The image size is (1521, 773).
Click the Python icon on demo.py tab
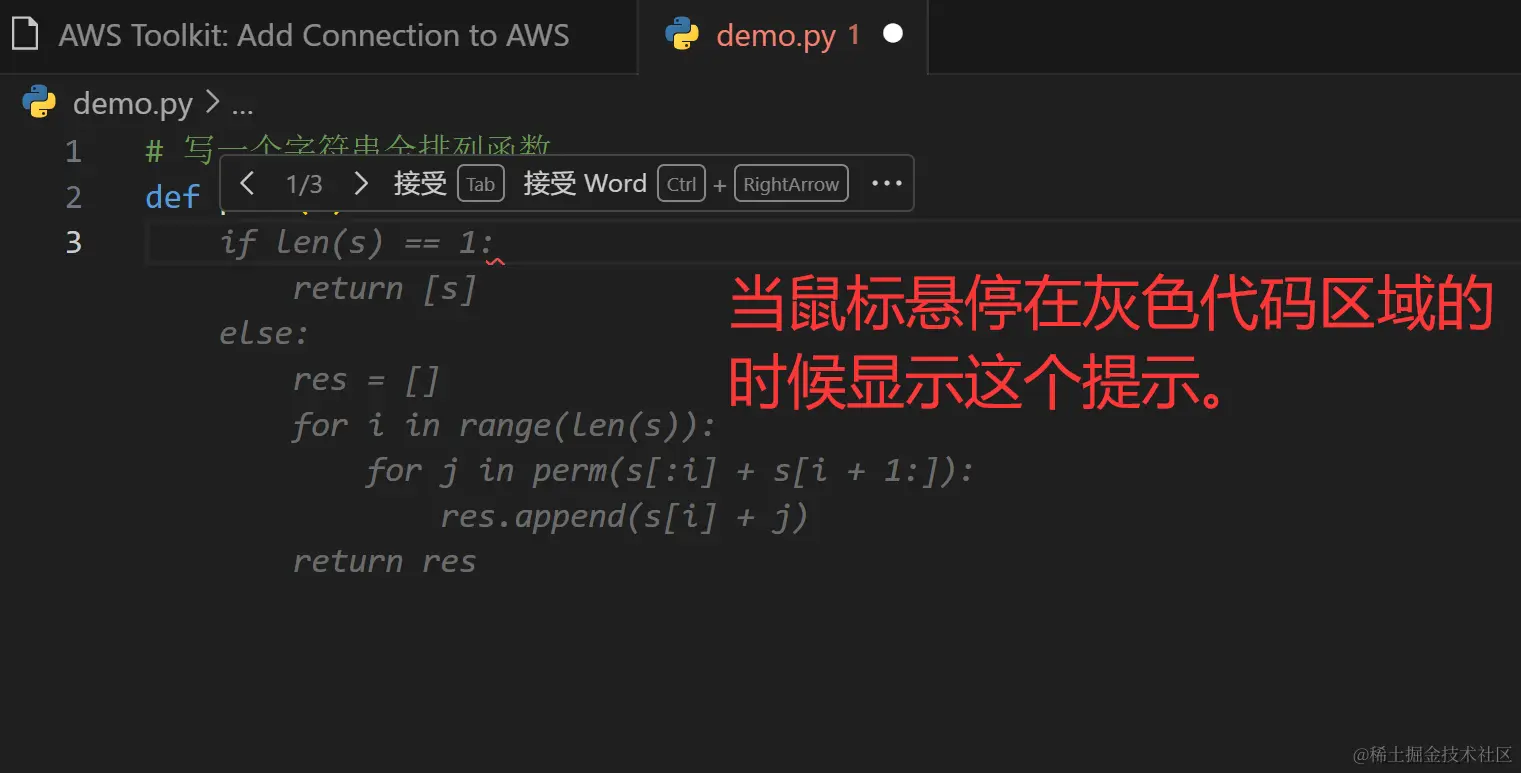tap(682, 35)
